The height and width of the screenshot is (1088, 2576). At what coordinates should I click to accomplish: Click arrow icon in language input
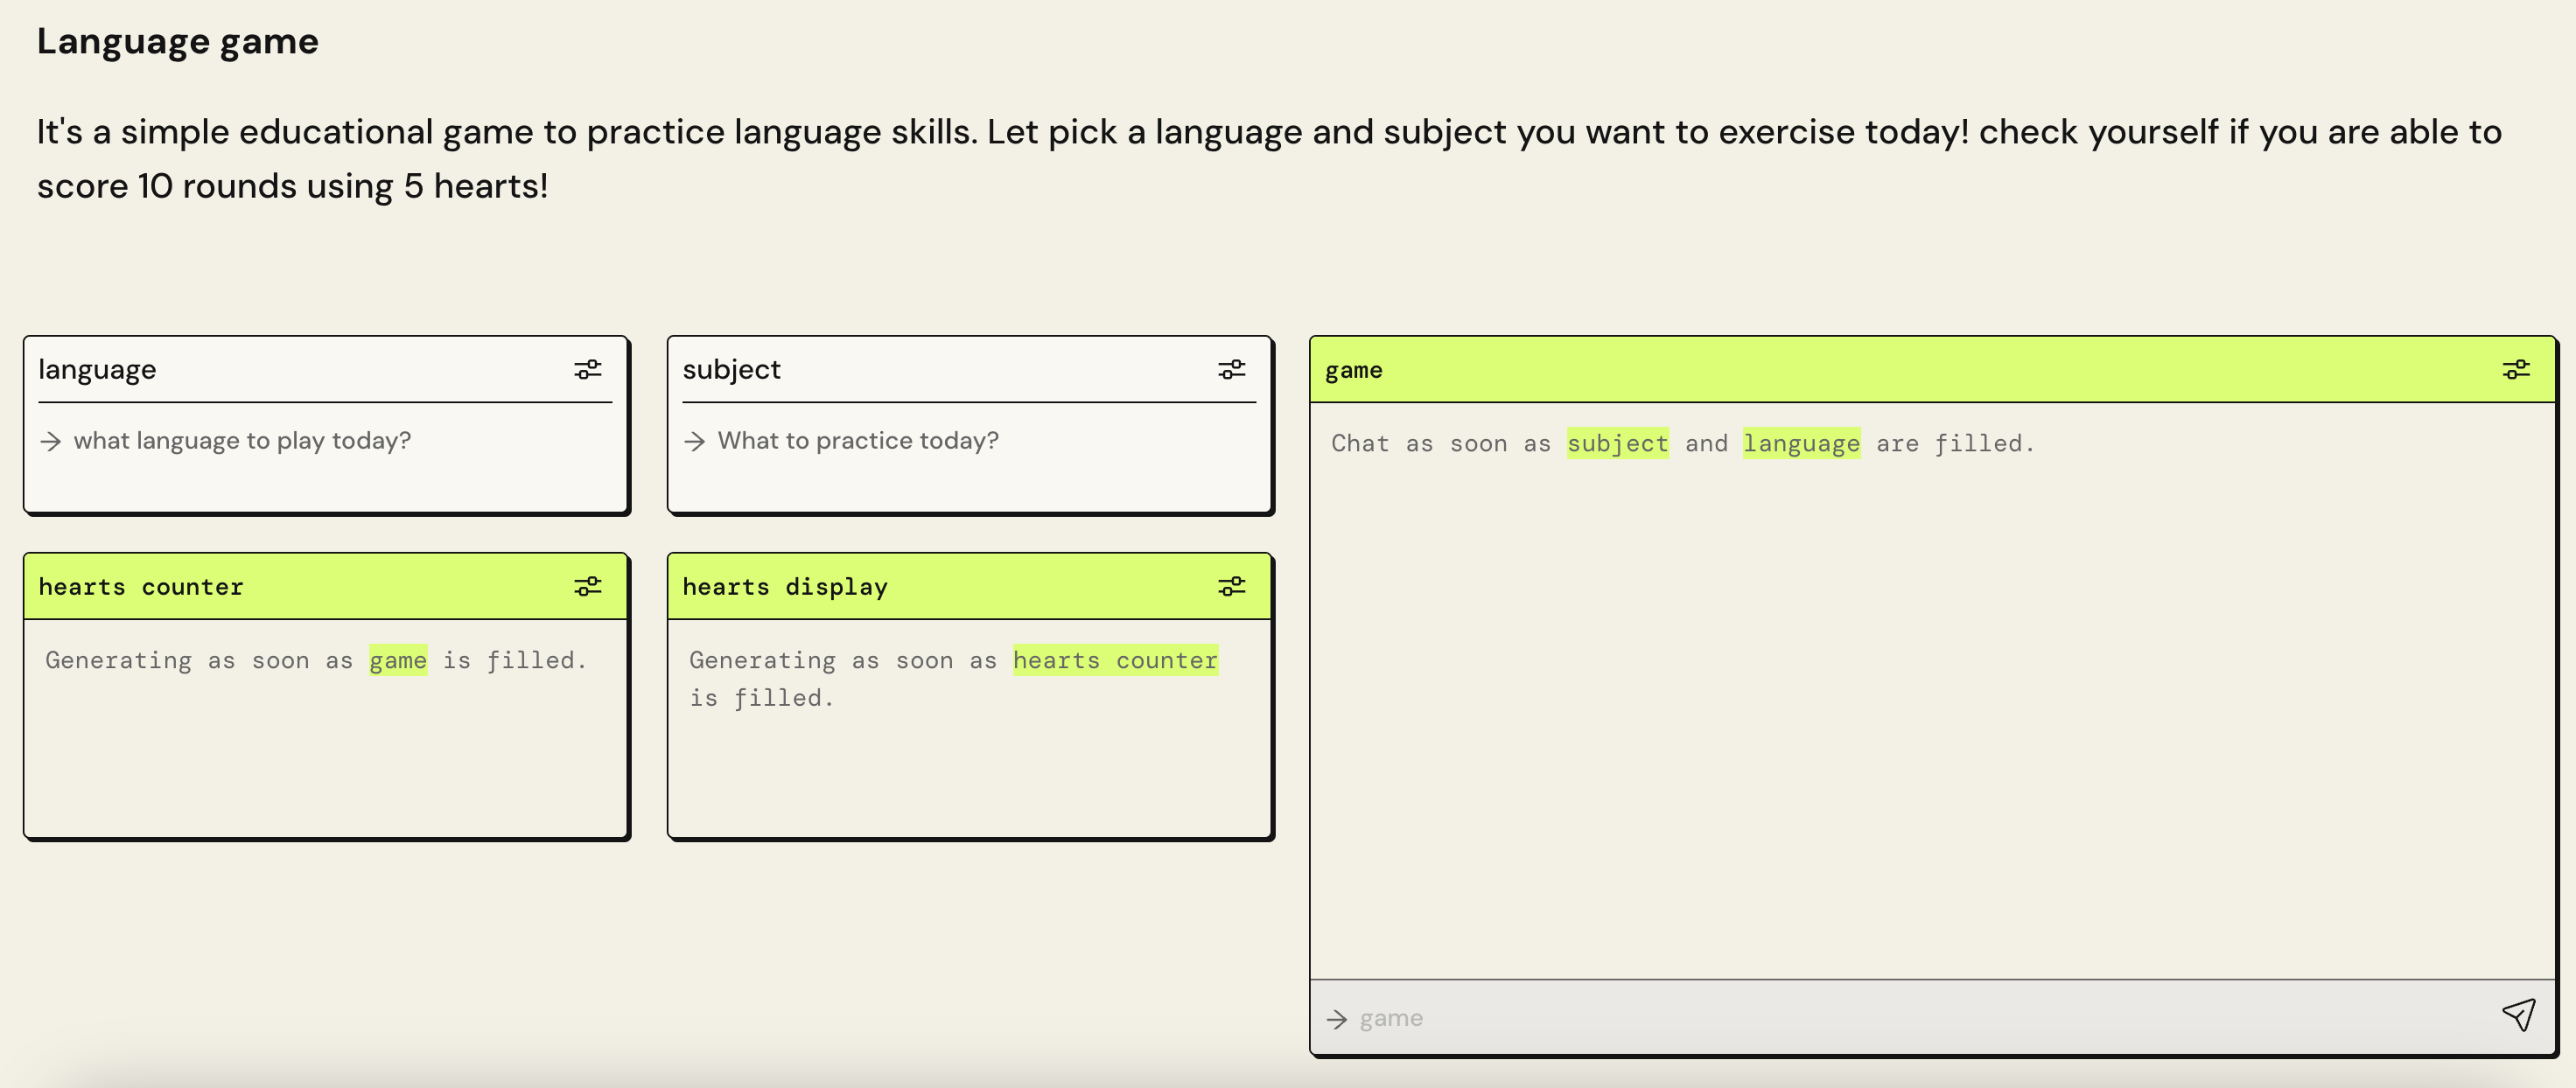pyautogui.click(x=51, y=441)
